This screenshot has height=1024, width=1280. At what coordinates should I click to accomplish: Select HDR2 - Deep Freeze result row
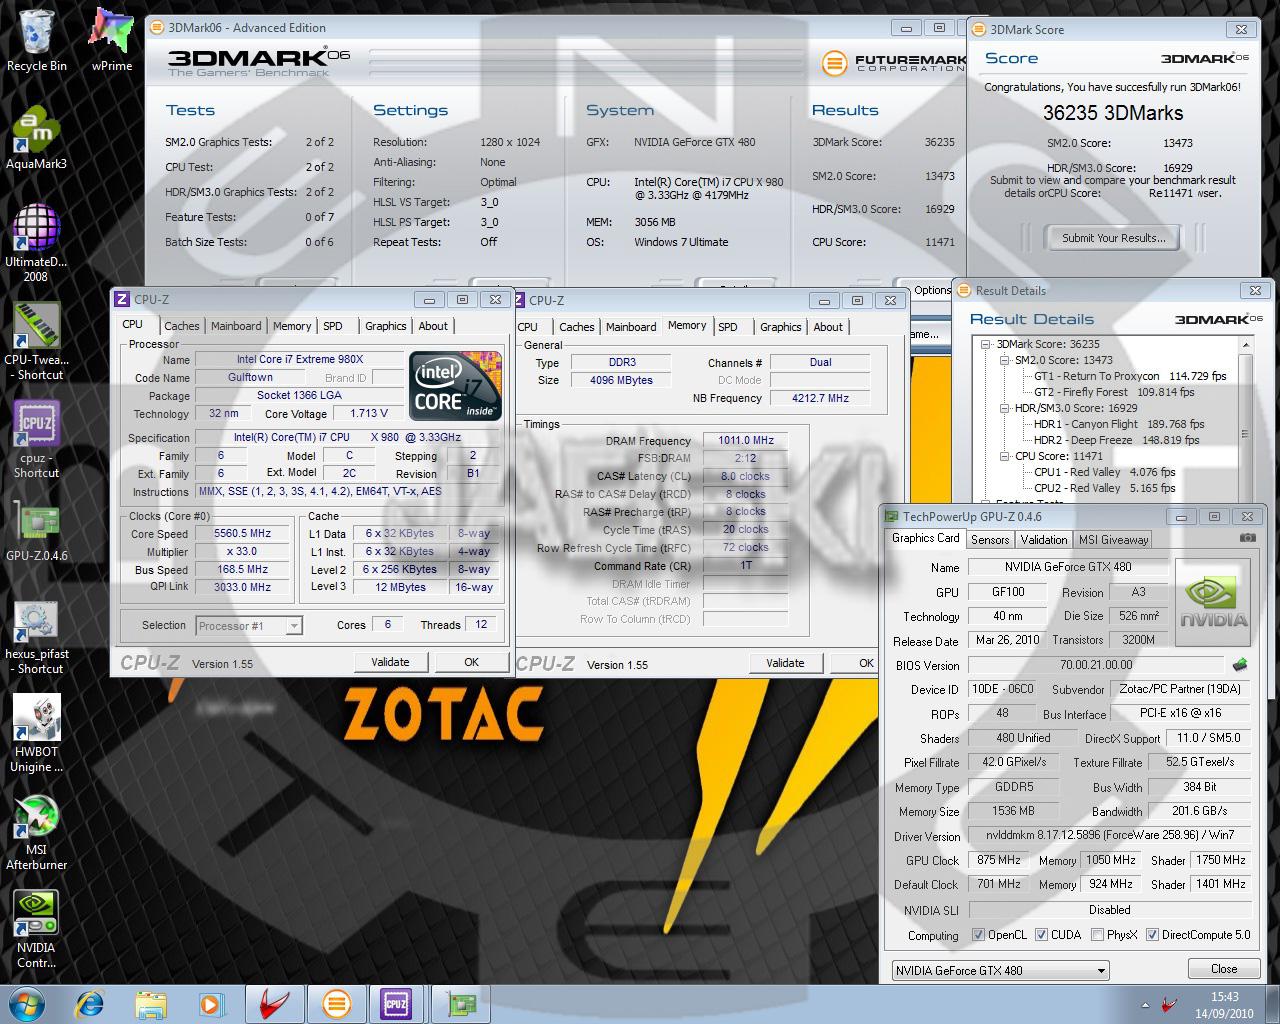[1117, 440]
